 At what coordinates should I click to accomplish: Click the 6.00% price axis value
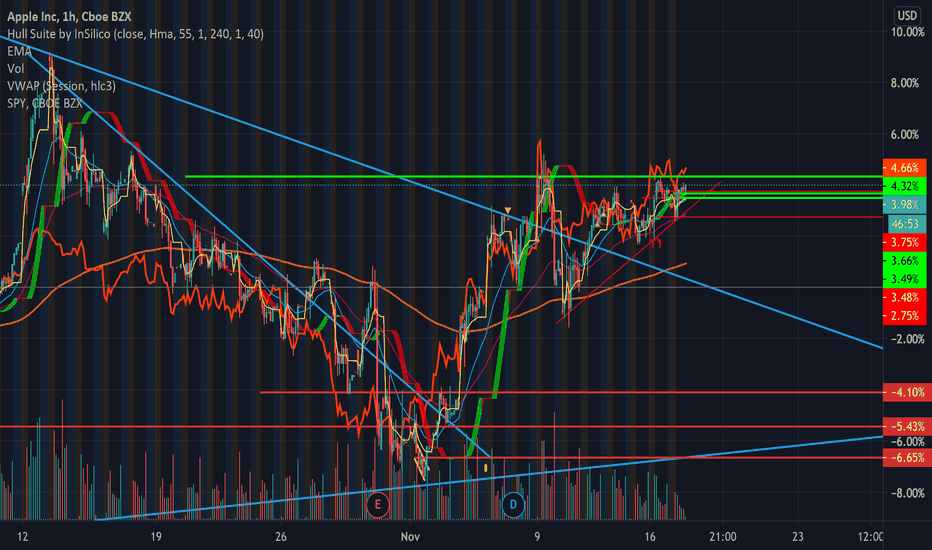click(907, 135)
